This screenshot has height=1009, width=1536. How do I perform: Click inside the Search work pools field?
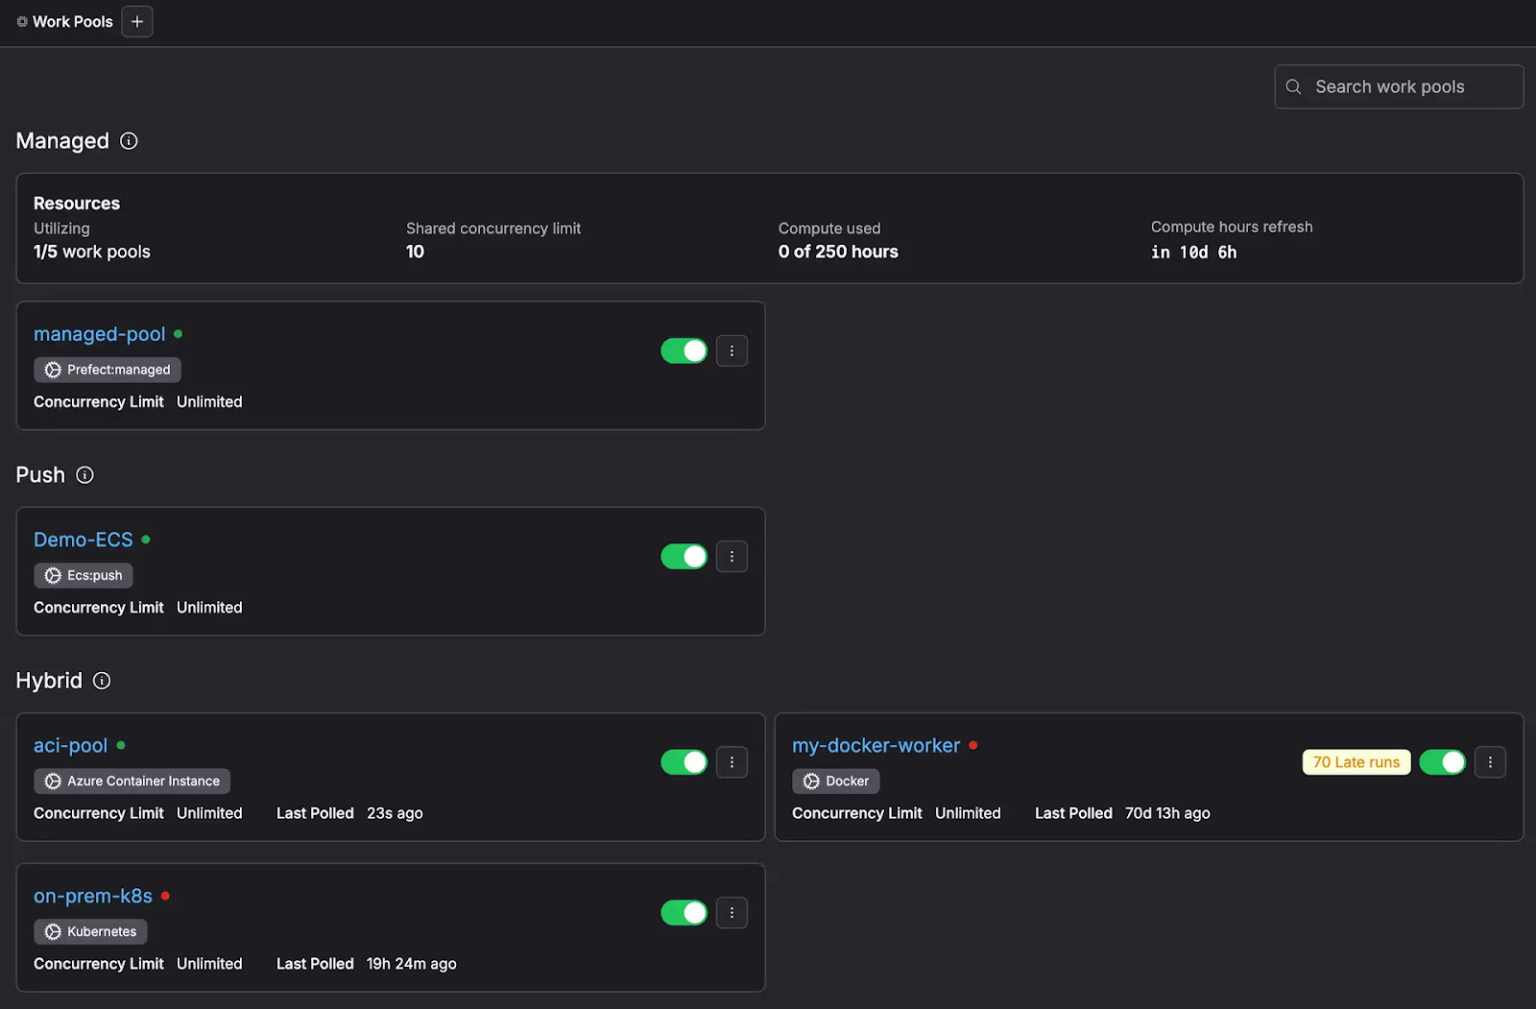click(x=1400, y=87)
